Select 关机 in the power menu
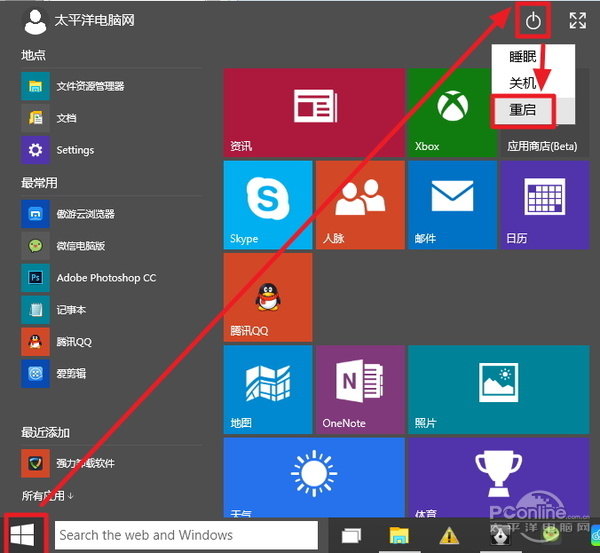Viewport: 600px width, 553px height. point(523,84)
